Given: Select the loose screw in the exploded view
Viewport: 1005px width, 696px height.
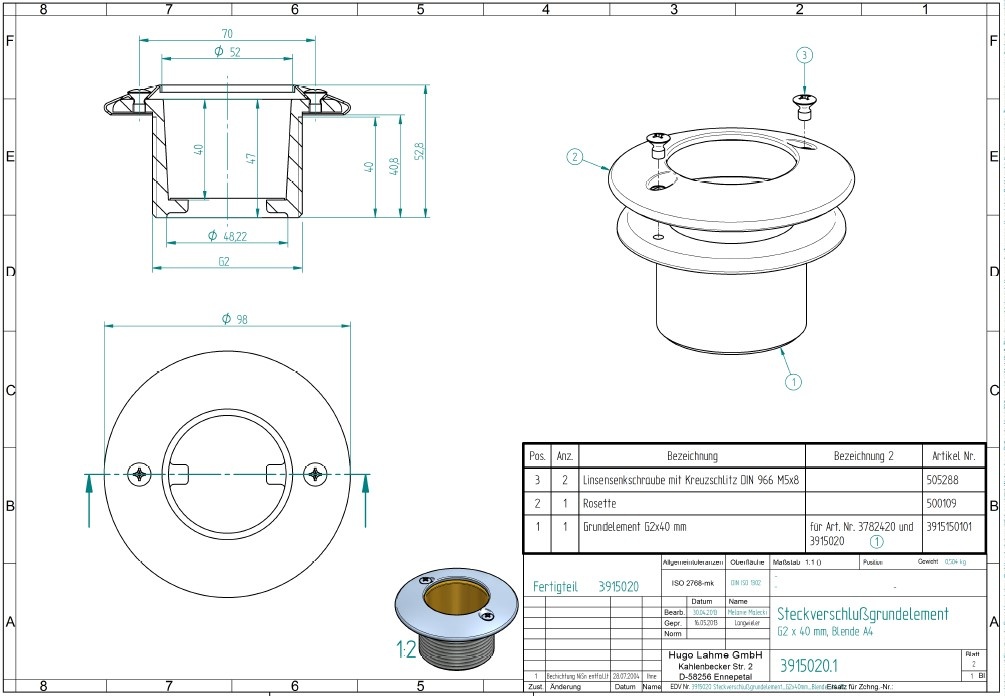Looking at the screenshot, I should click(804, 106).
